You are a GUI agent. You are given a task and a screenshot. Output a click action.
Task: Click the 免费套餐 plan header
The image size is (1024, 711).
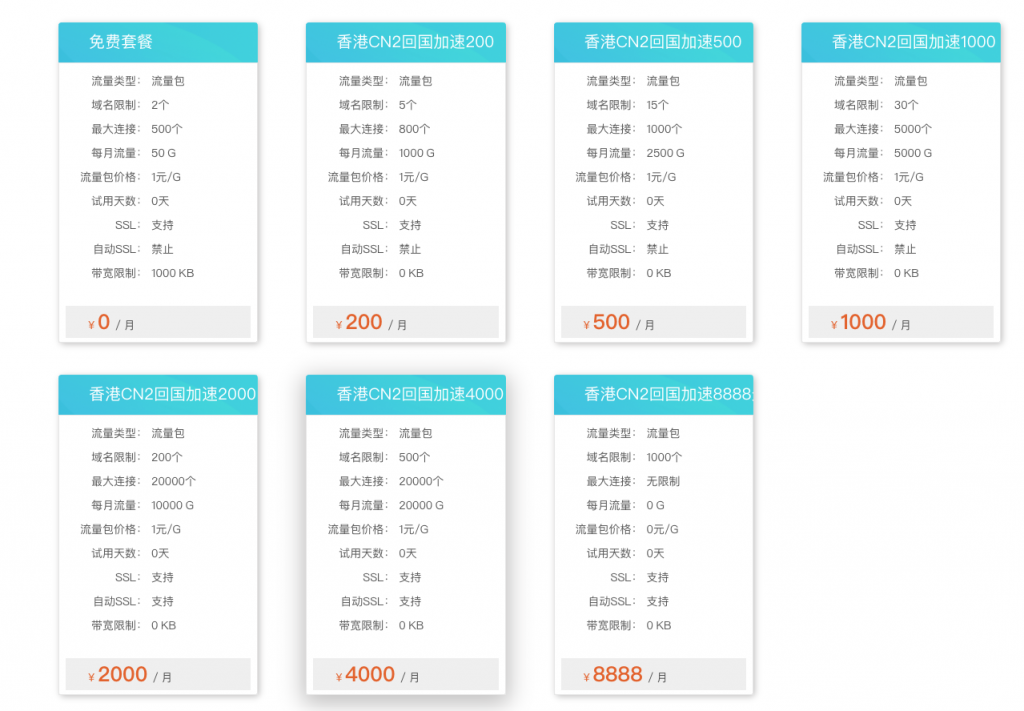click(x=121, y=42)
